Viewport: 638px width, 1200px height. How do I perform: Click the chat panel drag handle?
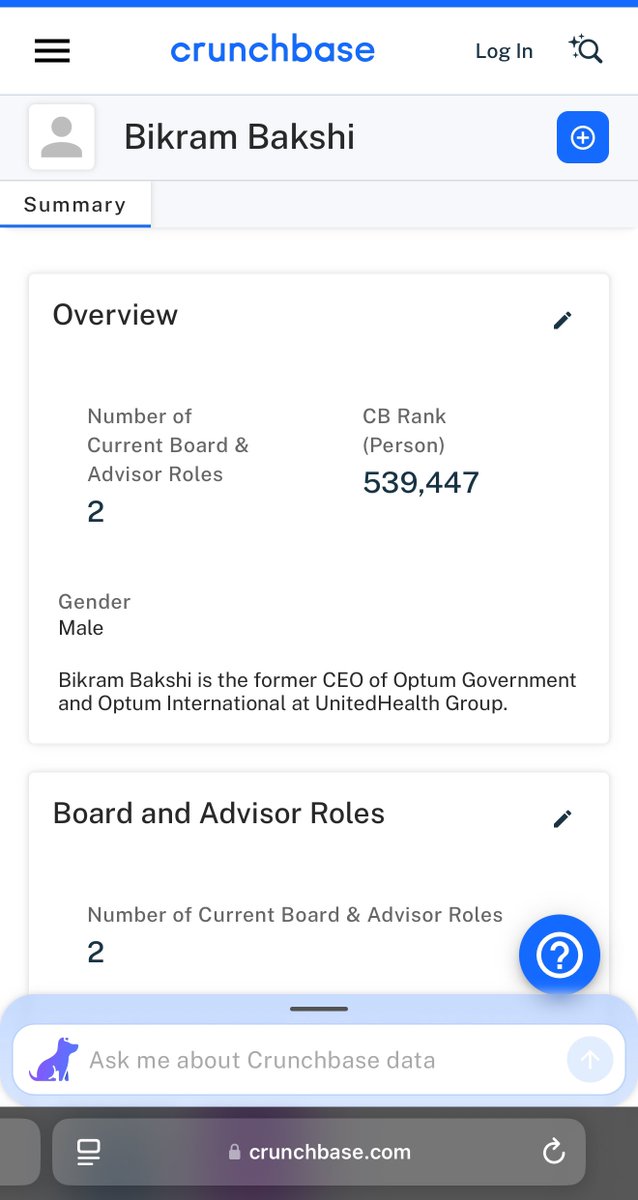[319, 1008]
